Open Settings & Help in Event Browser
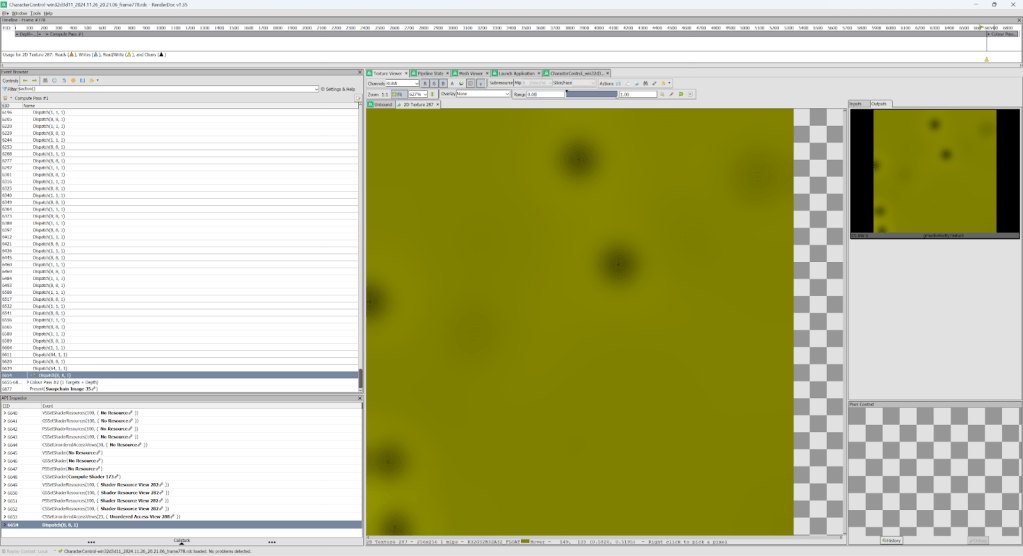This screenshot has height=556, width=1023. (x=337, y=89)
